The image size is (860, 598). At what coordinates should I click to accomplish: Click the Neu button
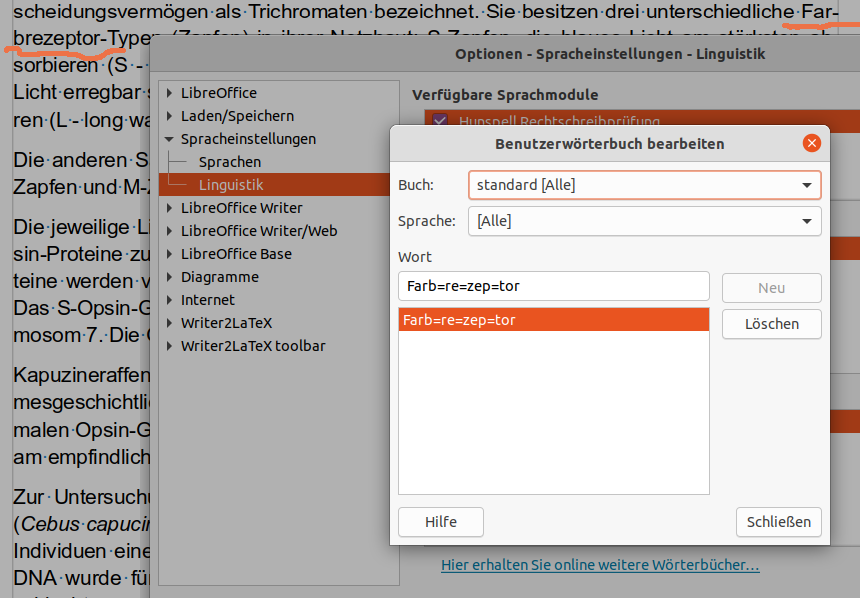(x=771, y=288)
